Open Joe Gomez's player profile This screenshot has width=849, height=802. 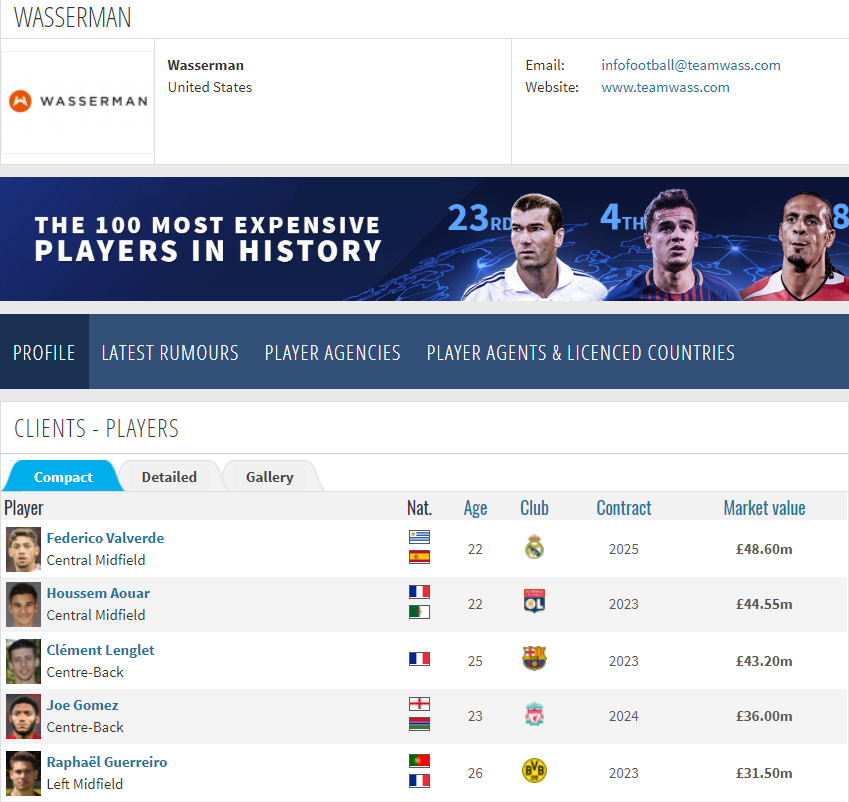[x=82, y=705]
